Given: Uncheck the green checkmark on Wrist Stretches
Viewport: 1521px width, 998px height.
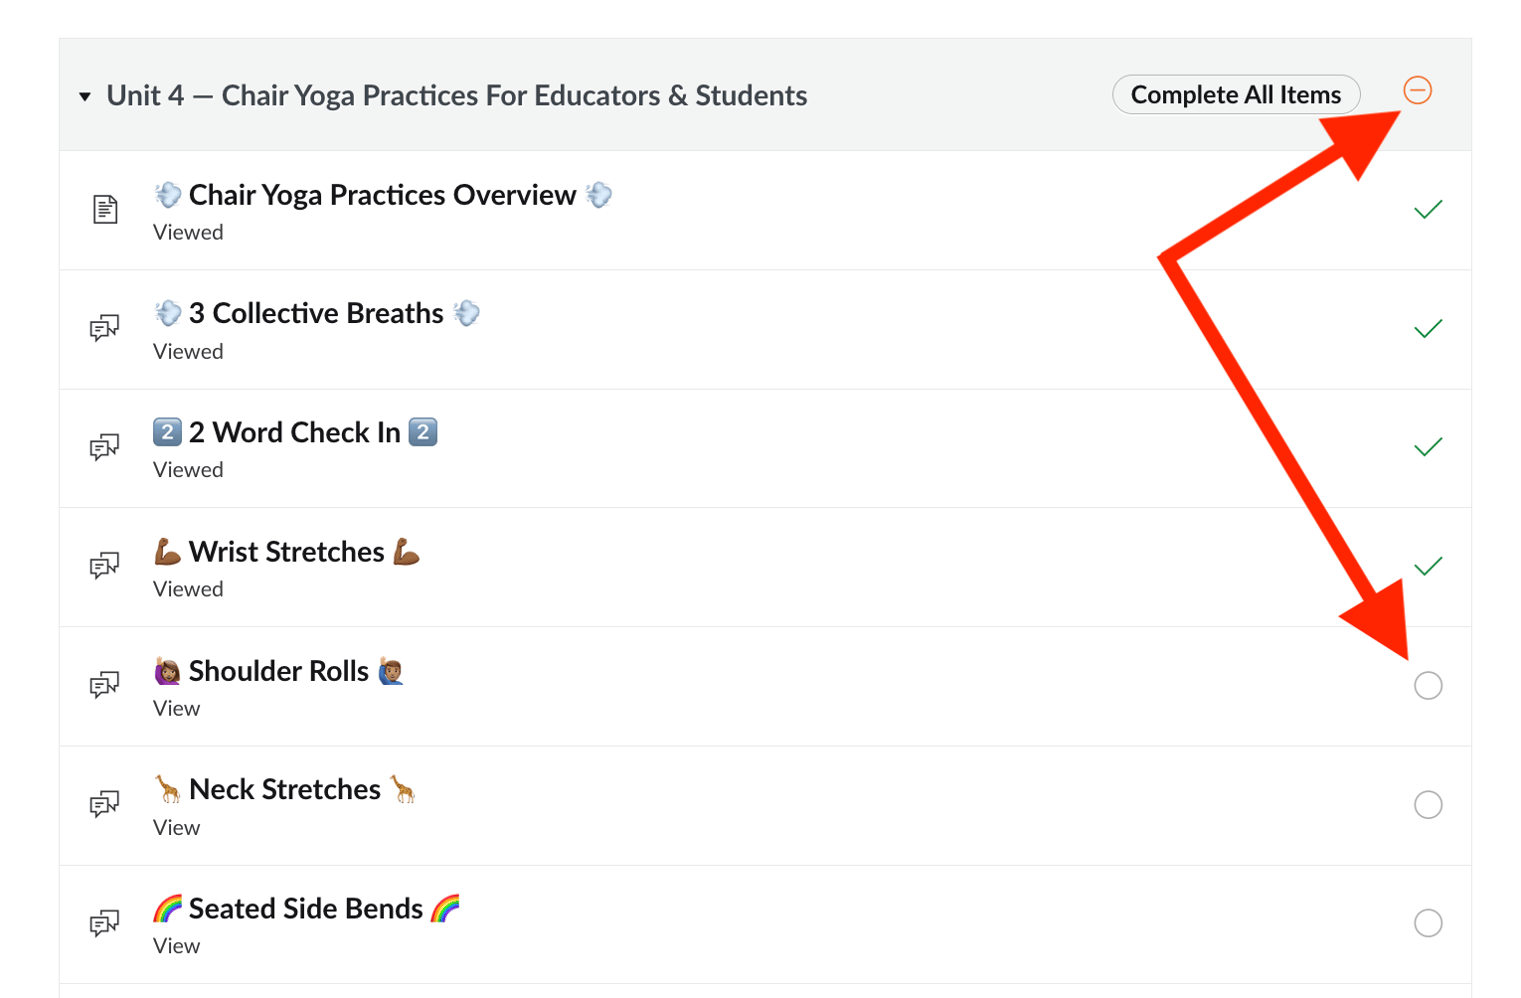Looking at the screenshot, I should (1428, 565).
